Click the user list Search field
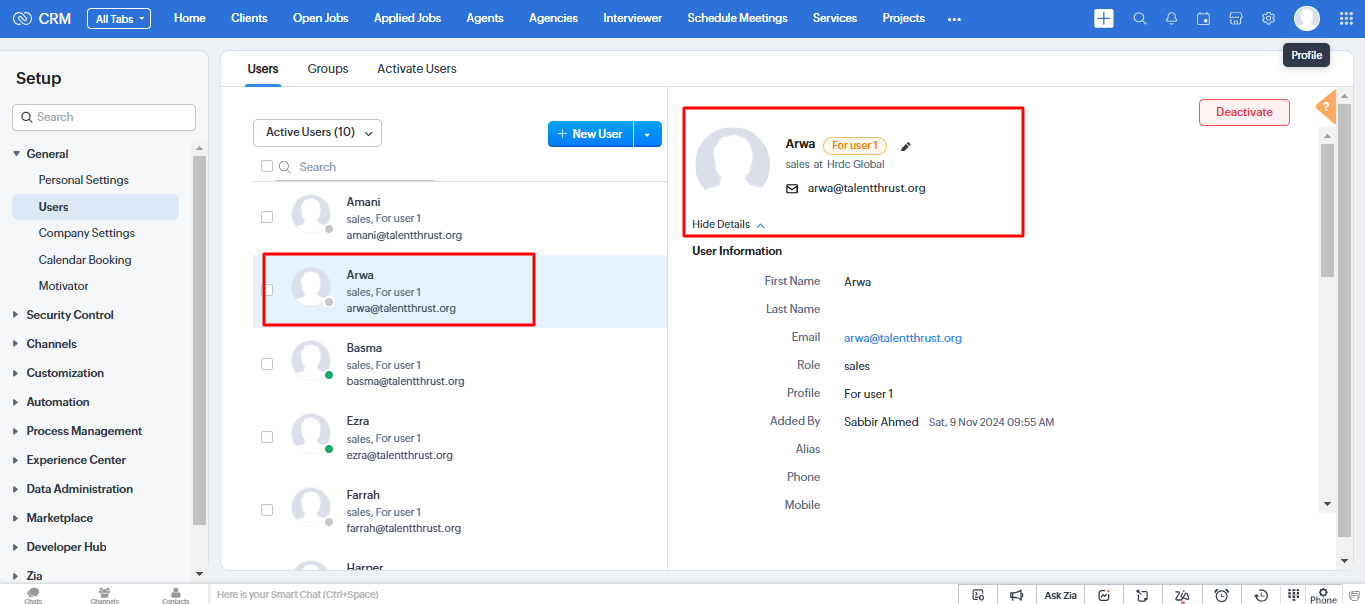Screen dimensions: 1365x604 pyautogui.click(x=355, y=167)
